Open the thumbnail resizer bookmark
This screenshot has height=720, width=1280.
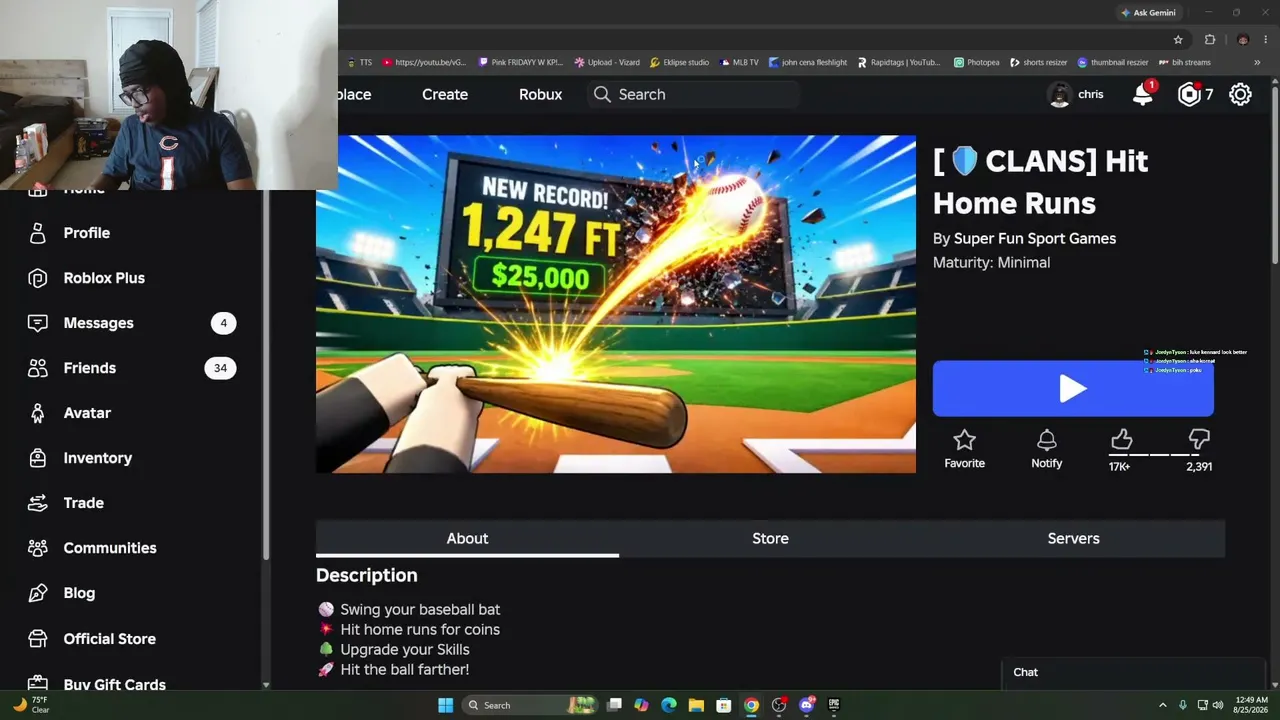pos(1112,62)
